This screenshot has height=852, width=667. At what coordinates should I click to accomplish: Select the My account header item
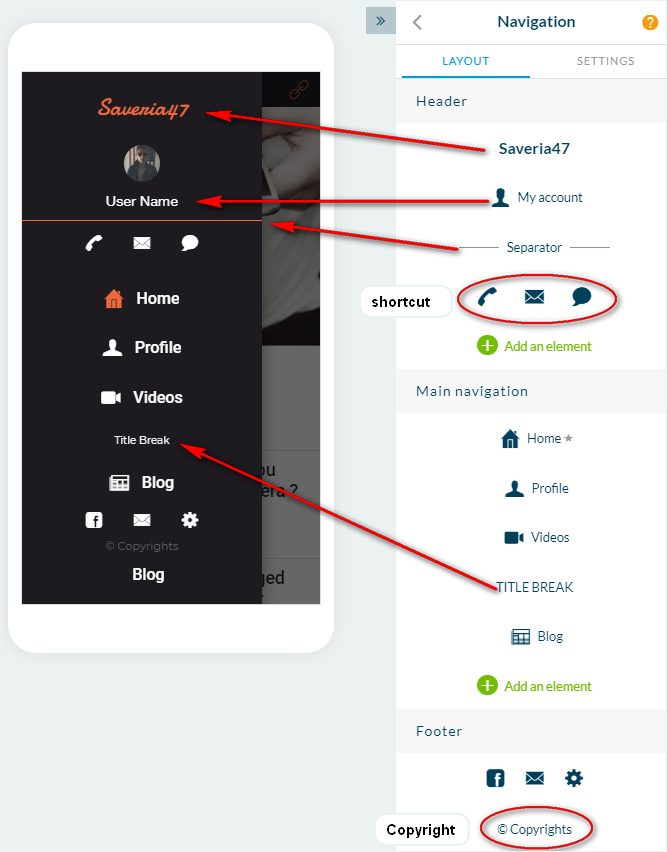[x=537, y=197]
